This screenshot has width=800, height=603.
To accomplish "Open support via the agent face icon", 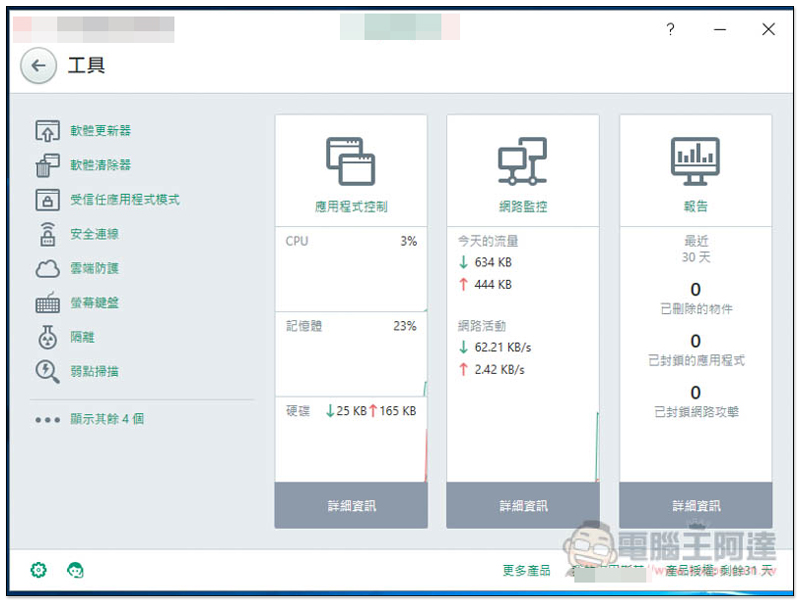I will 76,570.
